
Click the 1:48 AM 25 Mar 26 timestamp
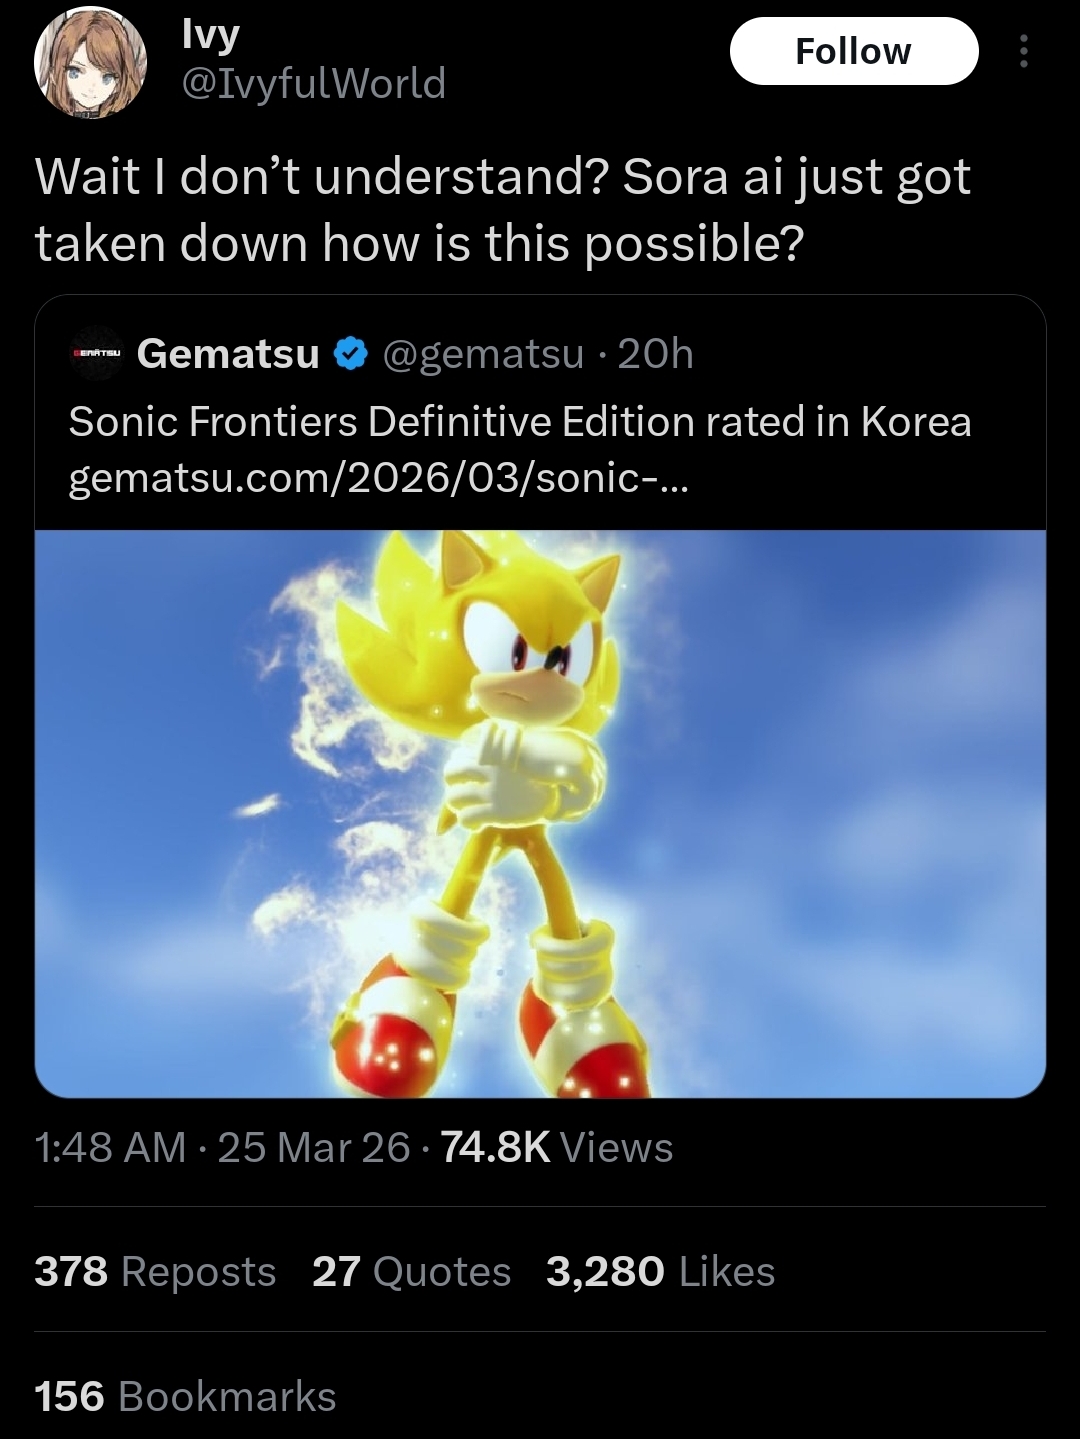pyautogui.click(x=222, y=1147)
